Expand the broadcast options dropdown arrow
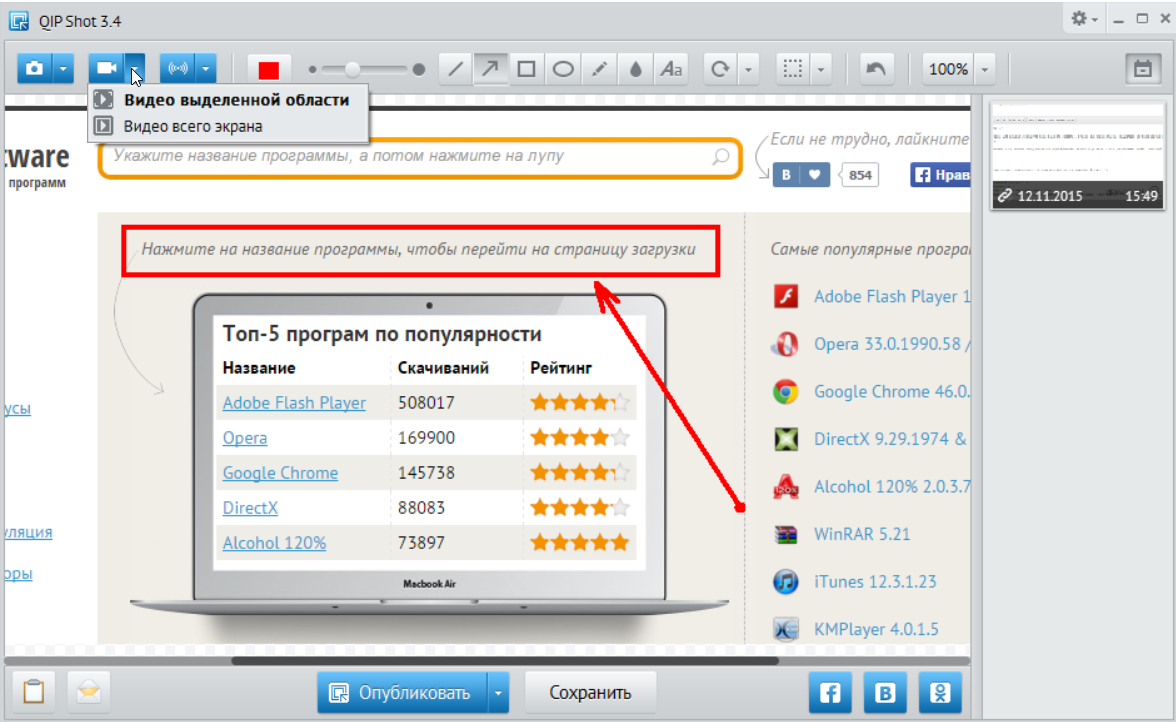1176x722 pixels. pos(206,69)
